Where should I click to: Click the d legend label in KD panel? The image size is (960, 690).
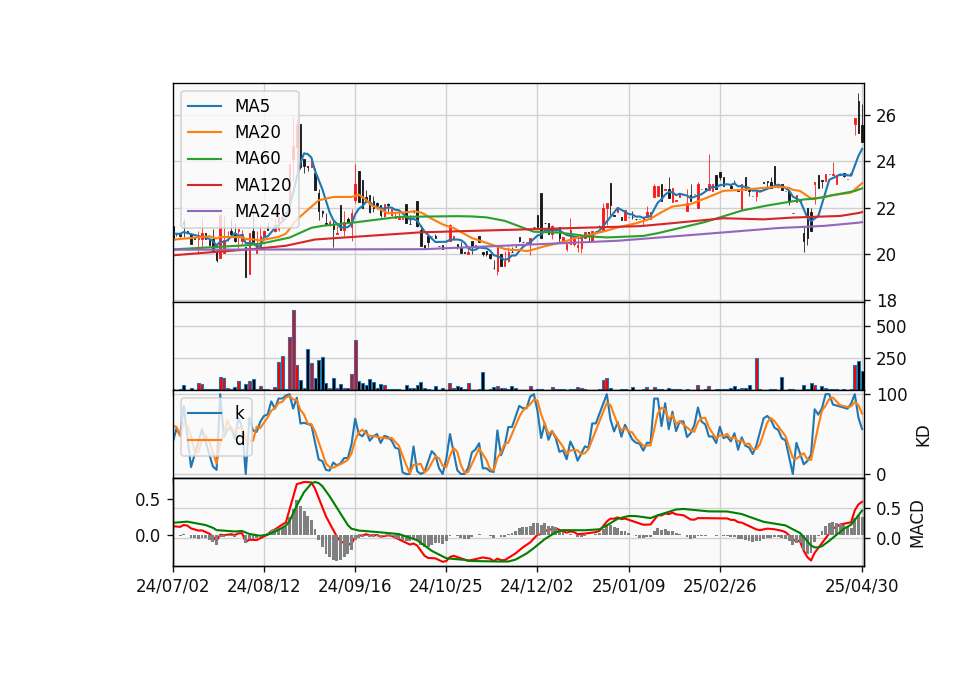coord(240,439)
